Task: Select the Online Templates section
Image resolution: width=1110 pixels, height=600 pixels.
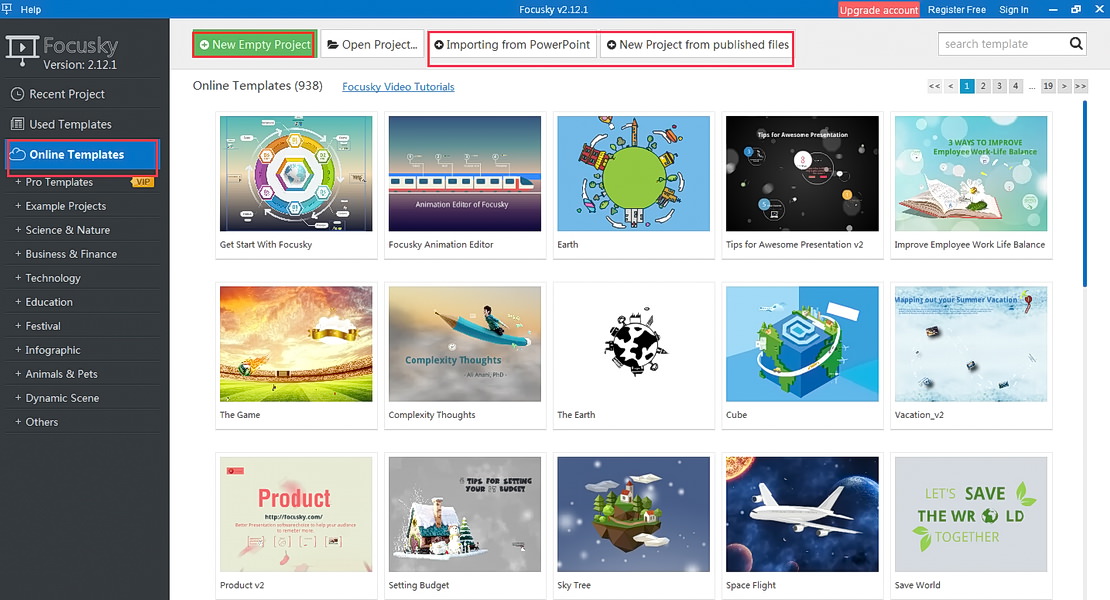Action: tap(83, 154)
